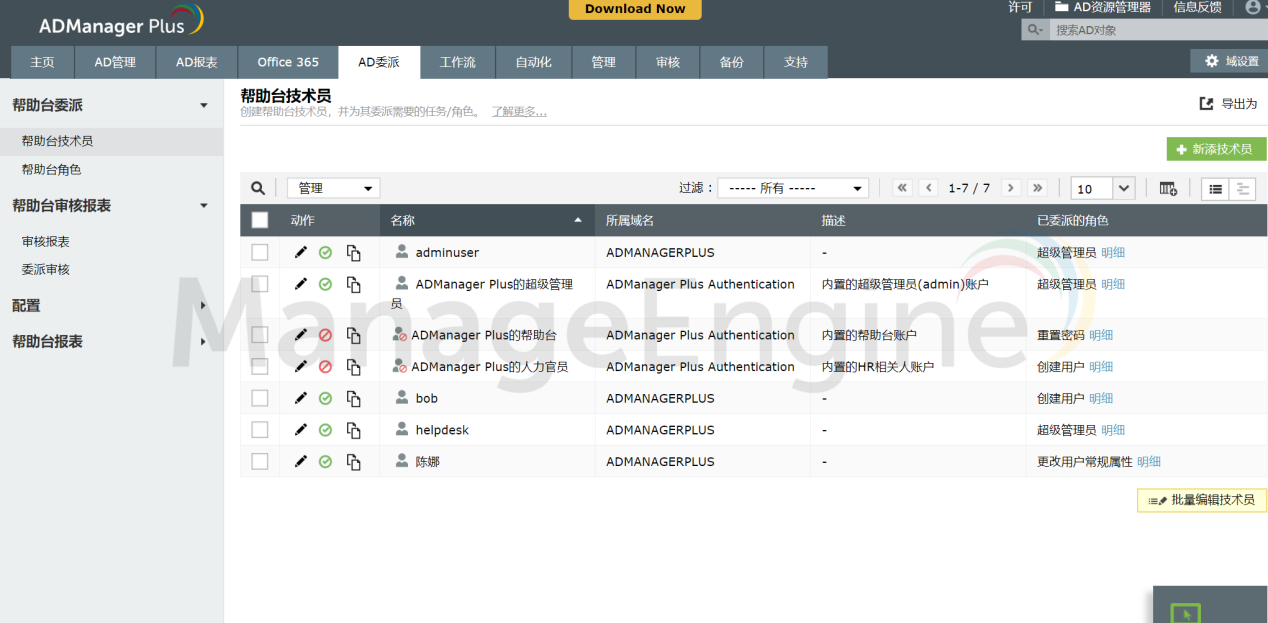The width and height of the screenshot is (1268, 623).
Task: Click the copy icon for ADManager Plus的超级管理员
Action: (x=353, y=284)
